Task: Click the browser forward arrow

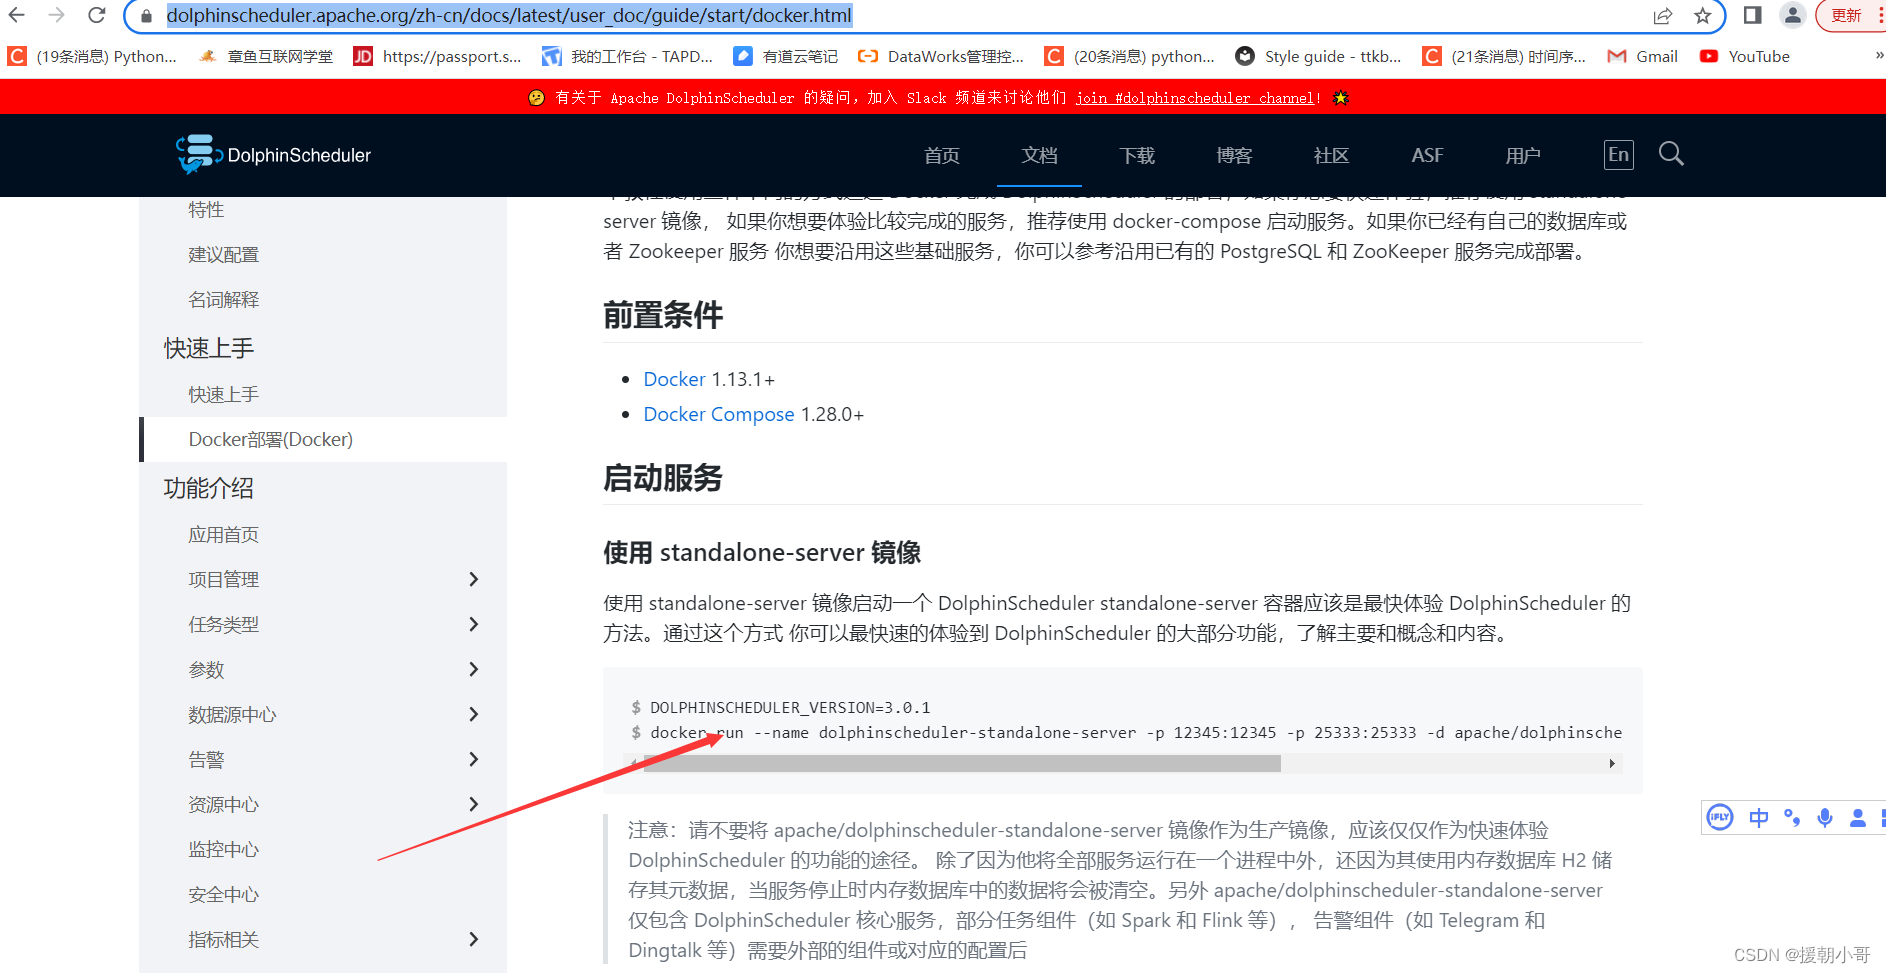Action: (56, 15)
